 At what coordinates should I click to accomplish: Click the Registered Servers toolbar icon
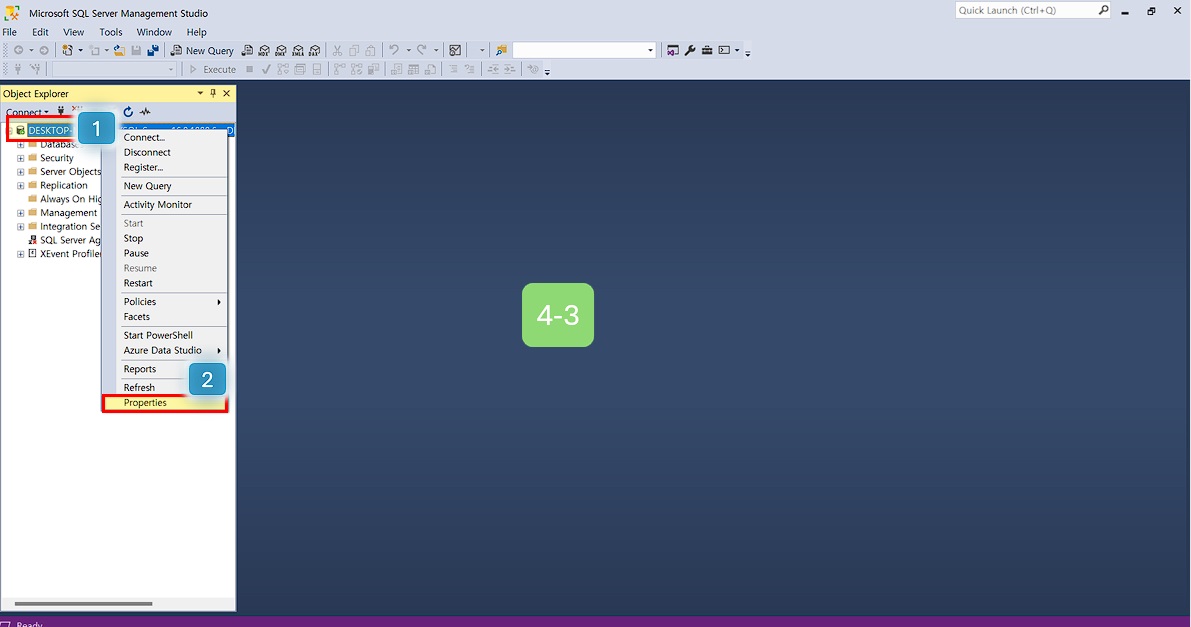[673, 50]
